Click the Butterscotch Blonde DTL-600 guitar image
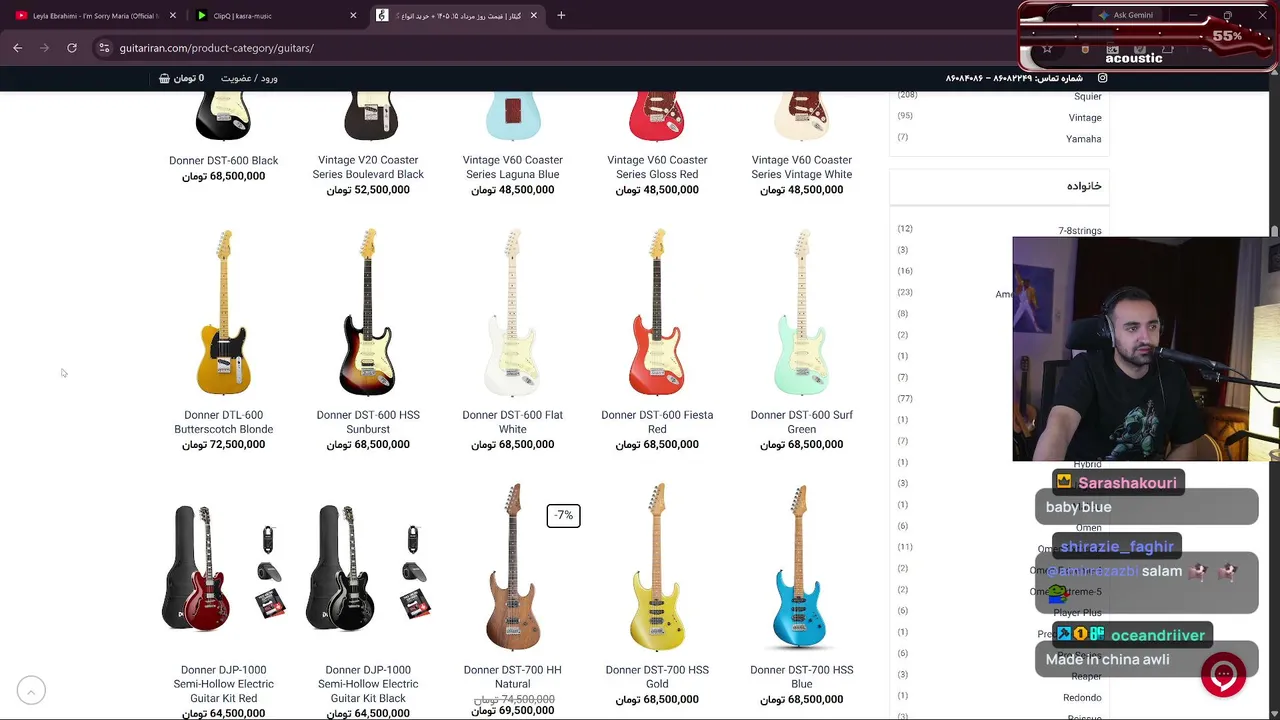This screenshot has width=1280, height=720. click(224, 313)
